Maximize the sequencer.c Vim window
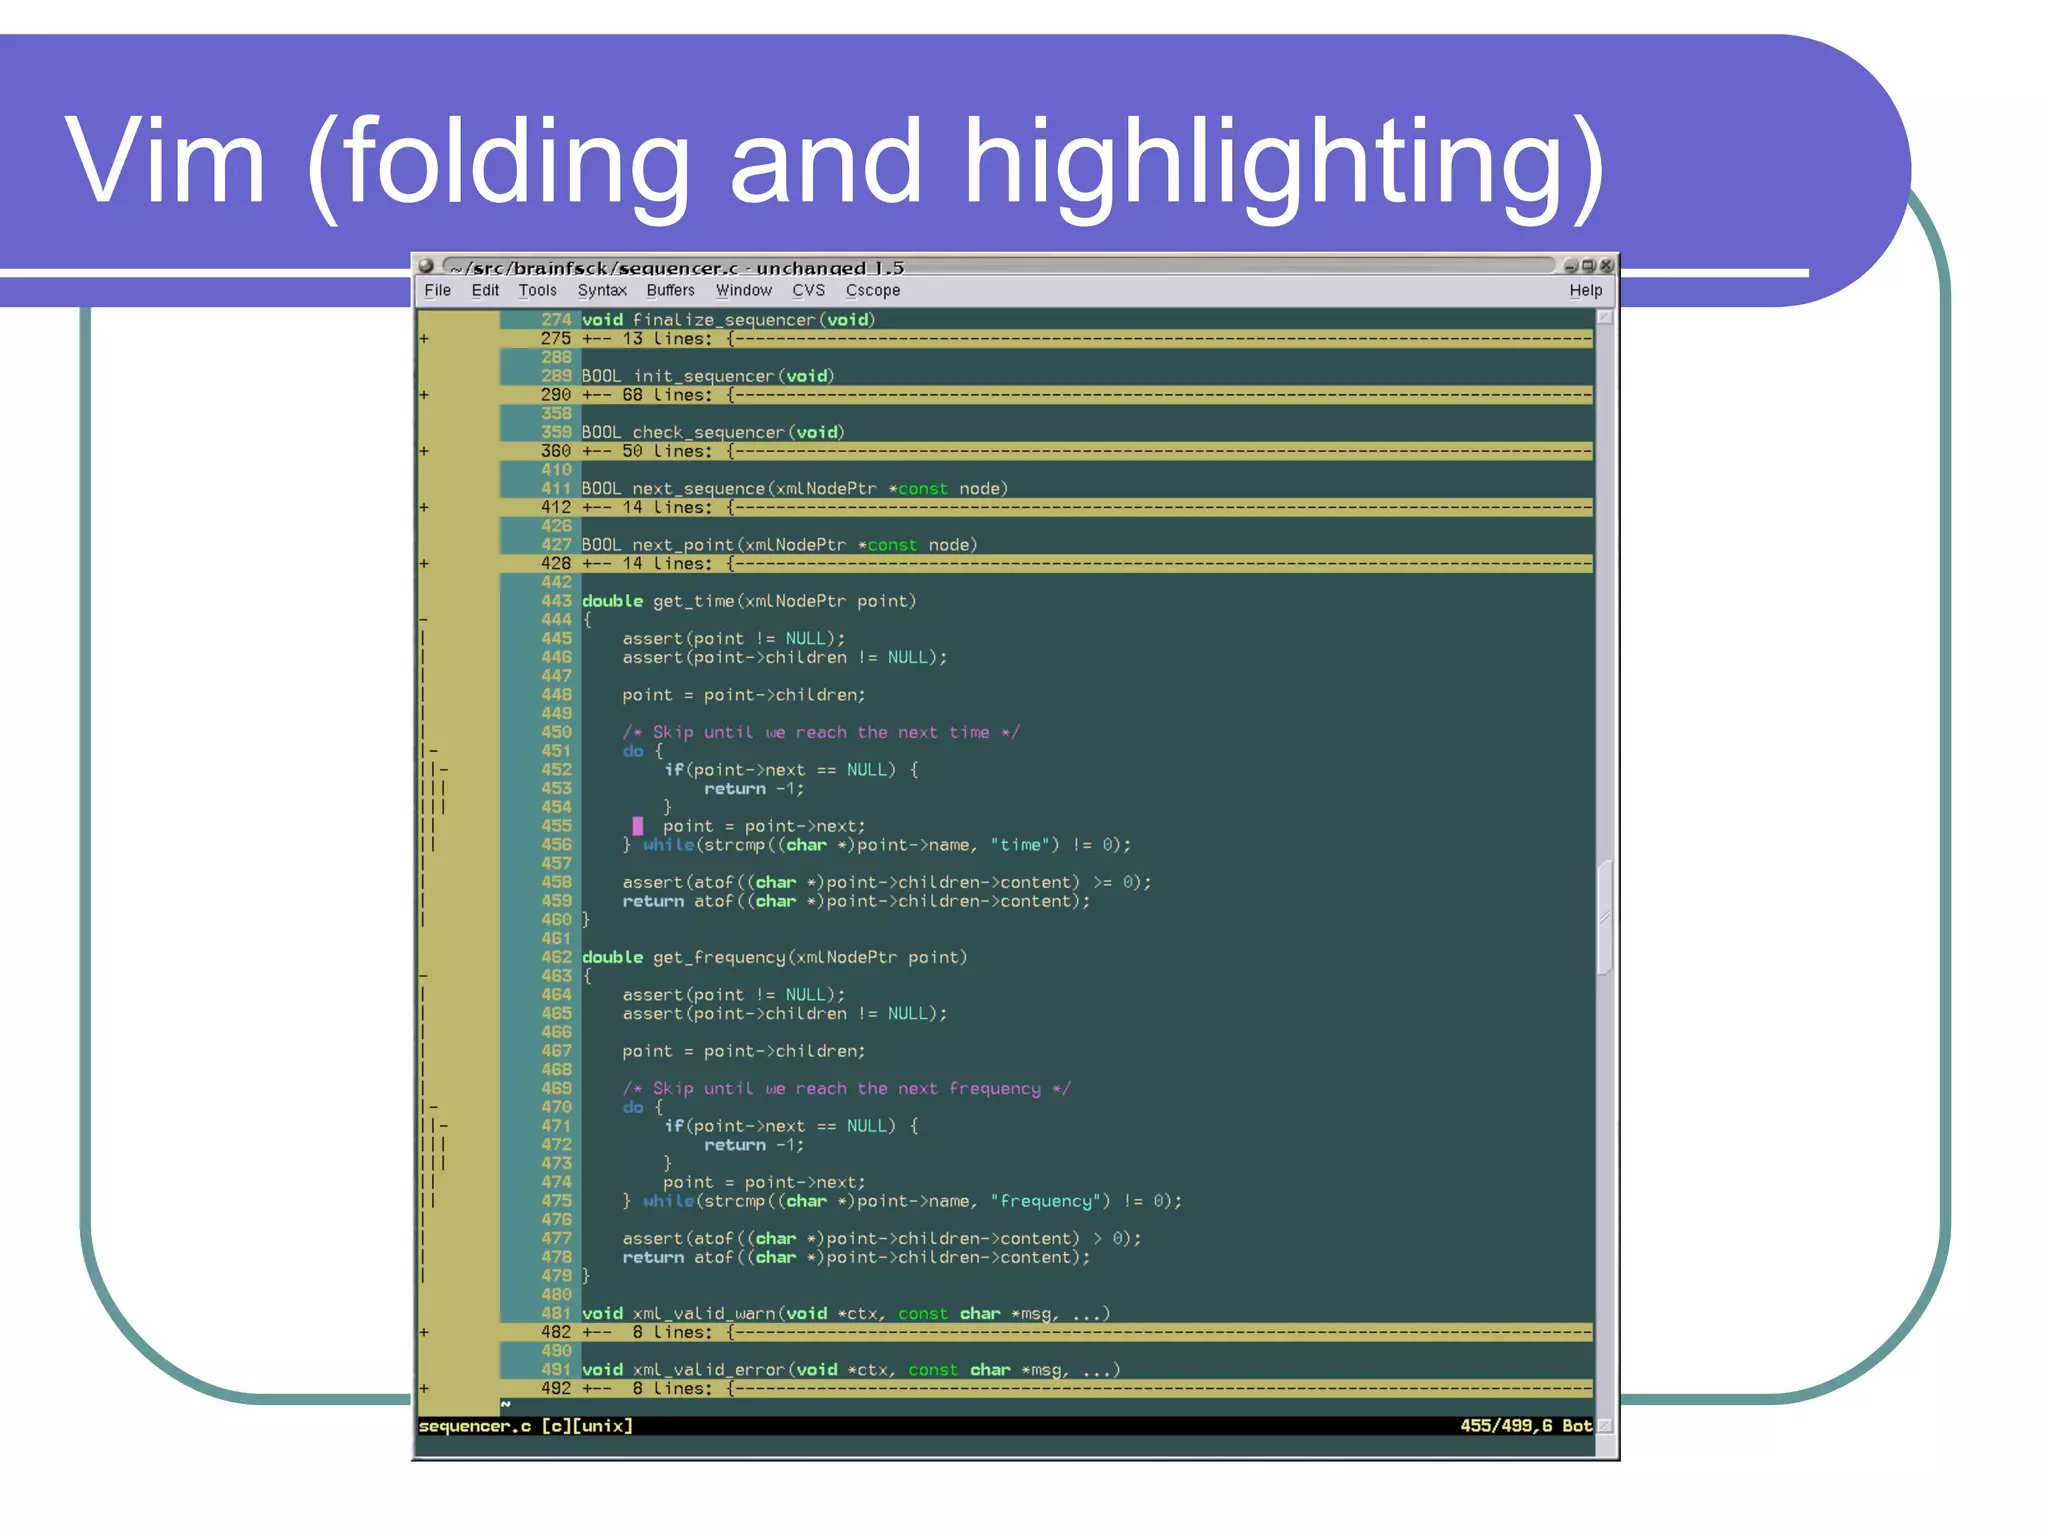Viewport: 2048px width, 1536px height. click(x=1588, y=266)
